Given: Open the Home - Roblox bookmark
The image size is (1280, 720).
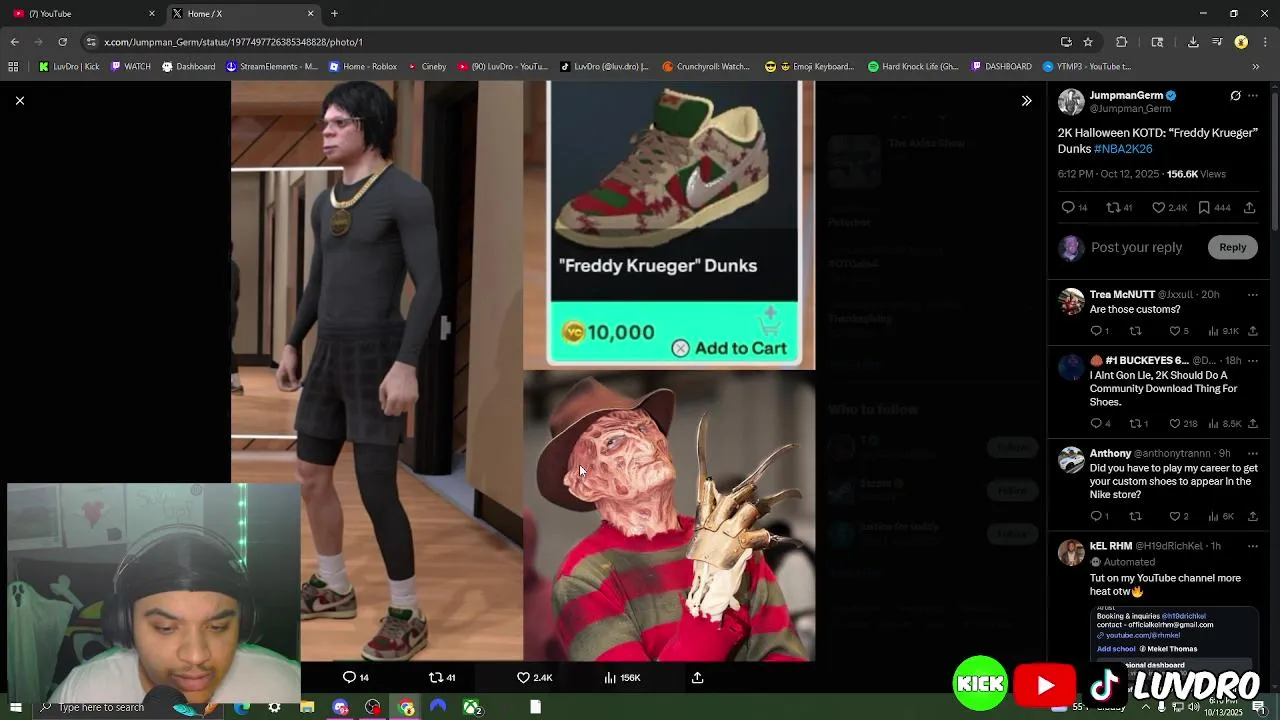Looking at the screenshot, I should tap(363, 67).
